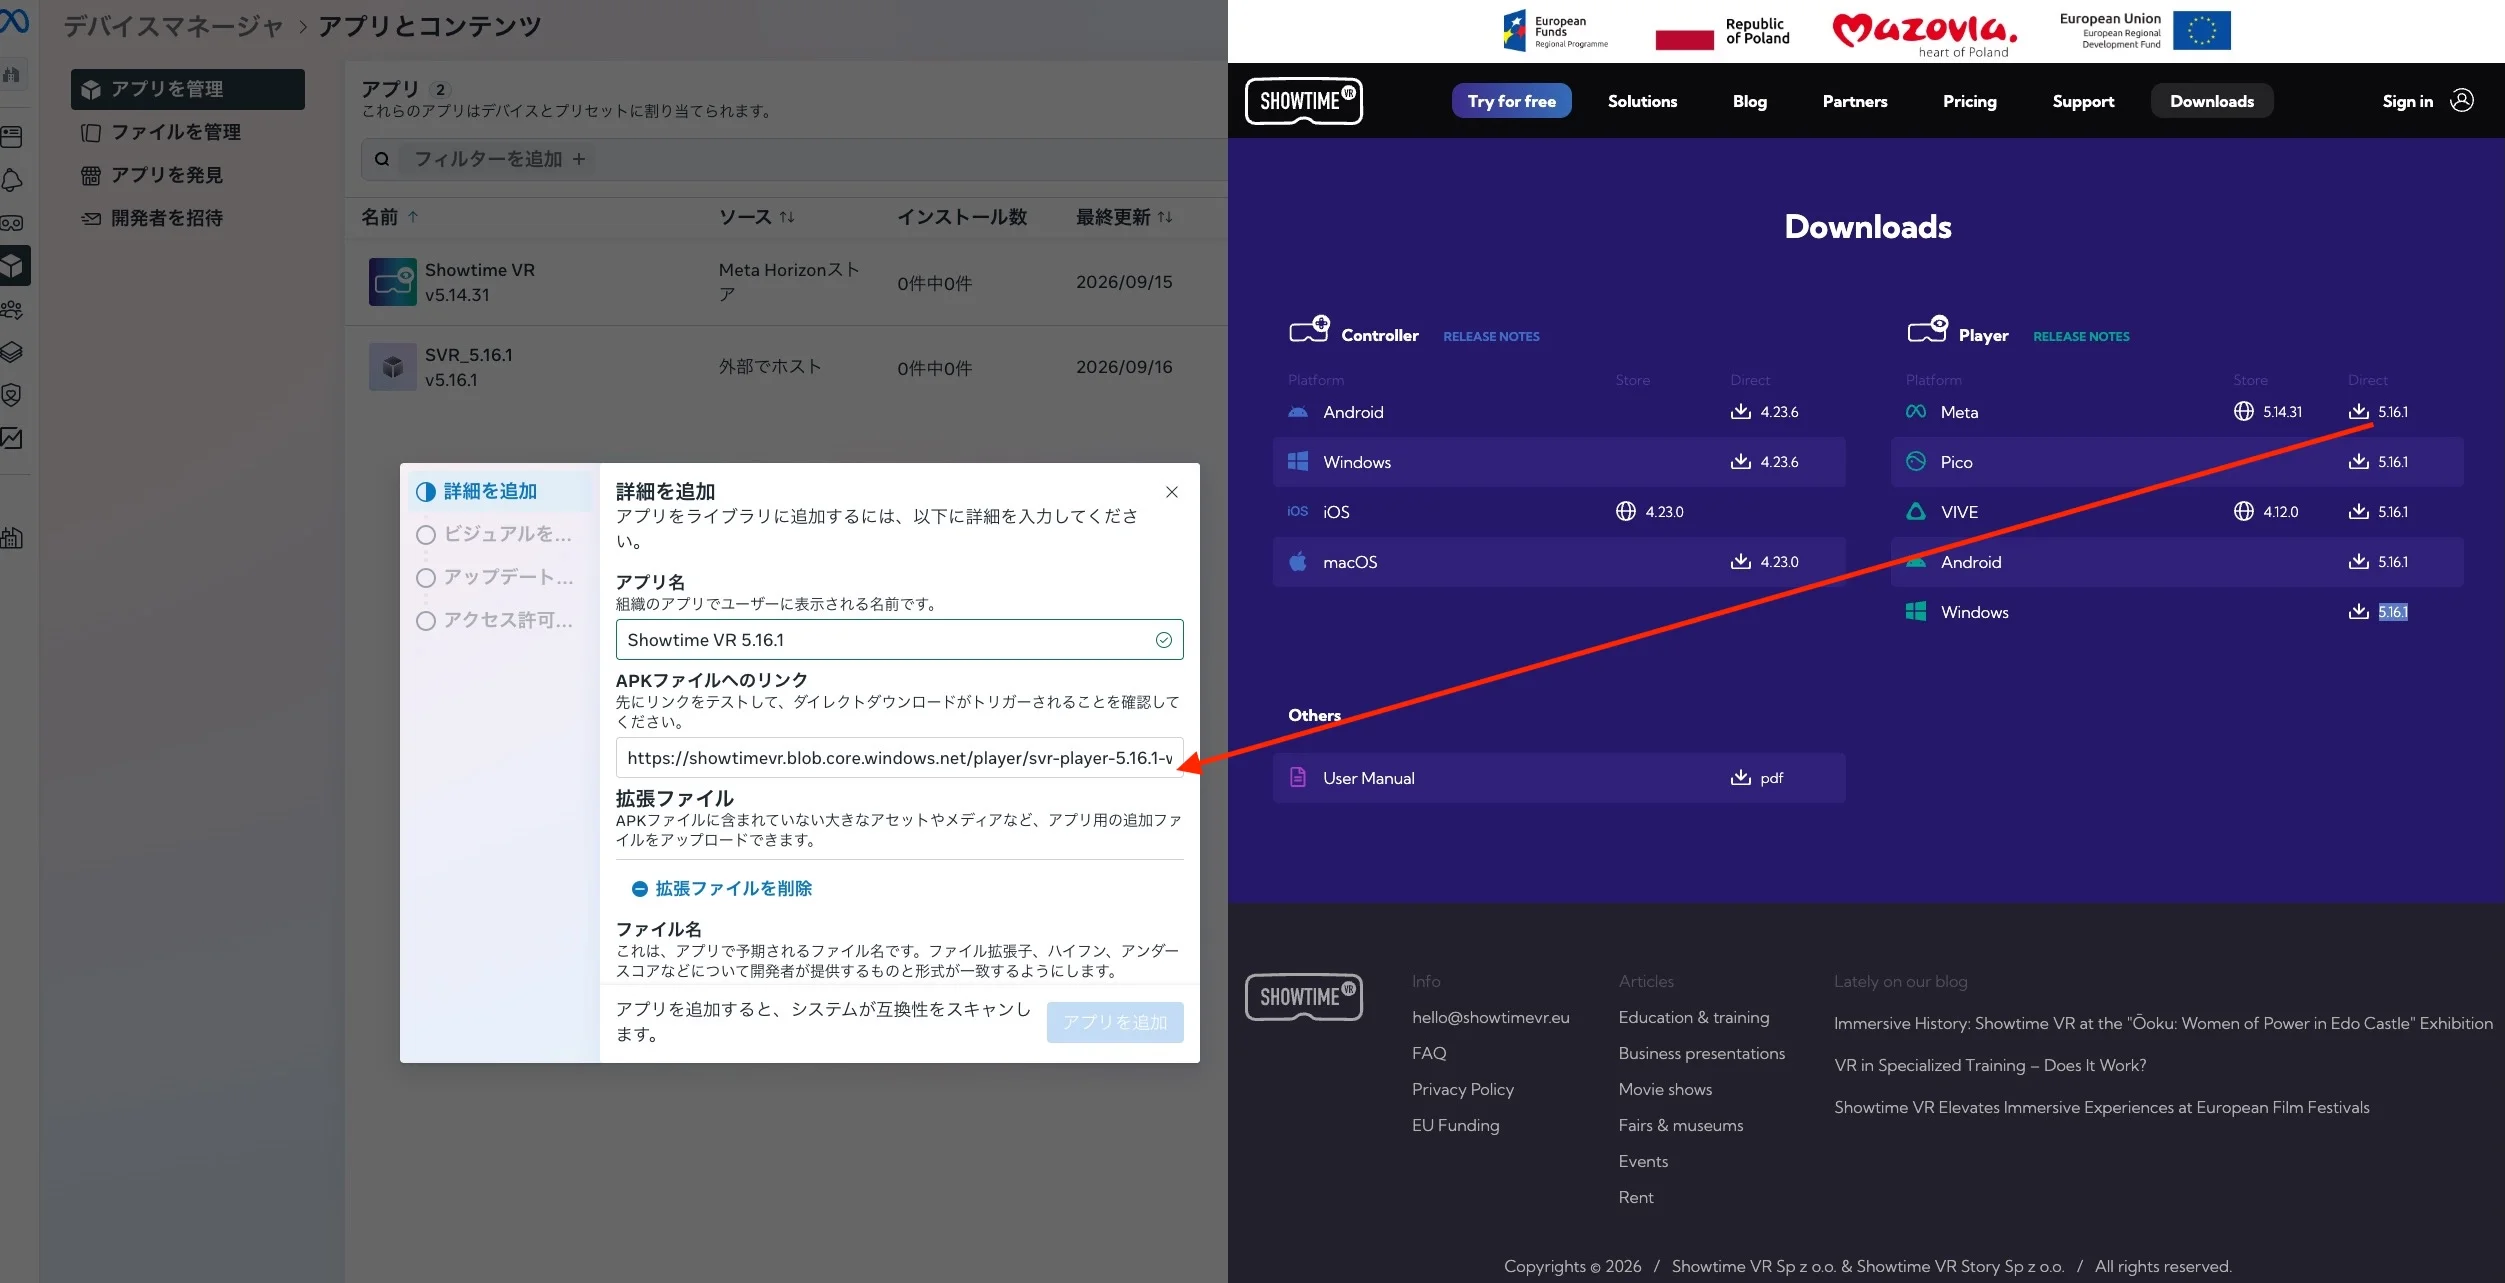
Task: Open the users group icon in sidebar
Action: (x=12, y=309)
